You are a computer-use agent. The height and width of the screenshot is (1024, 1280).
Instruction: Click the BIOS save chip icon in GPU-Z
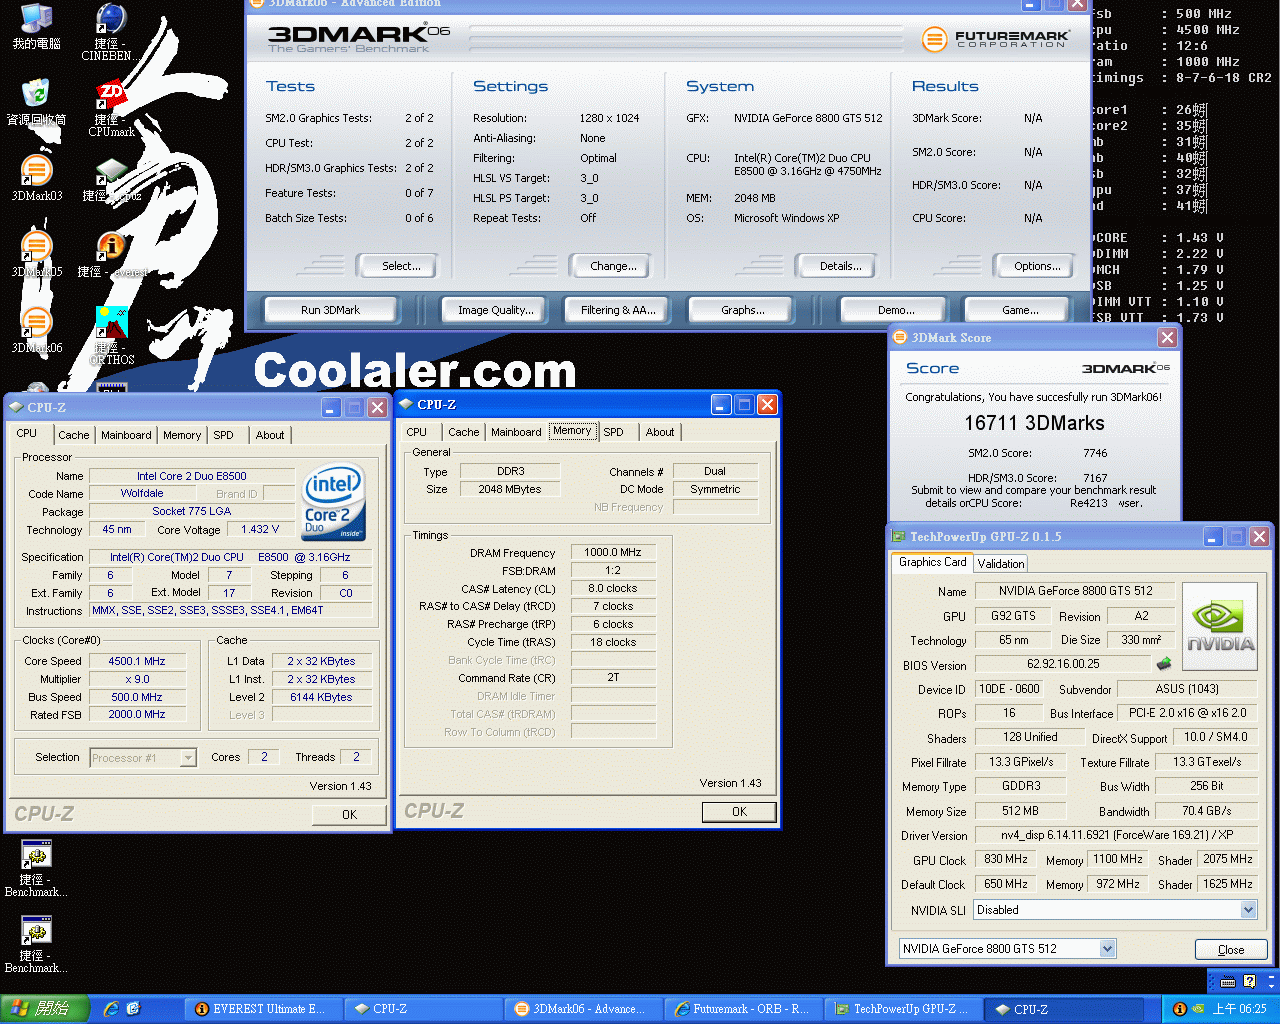click(x=1163, y=663)
